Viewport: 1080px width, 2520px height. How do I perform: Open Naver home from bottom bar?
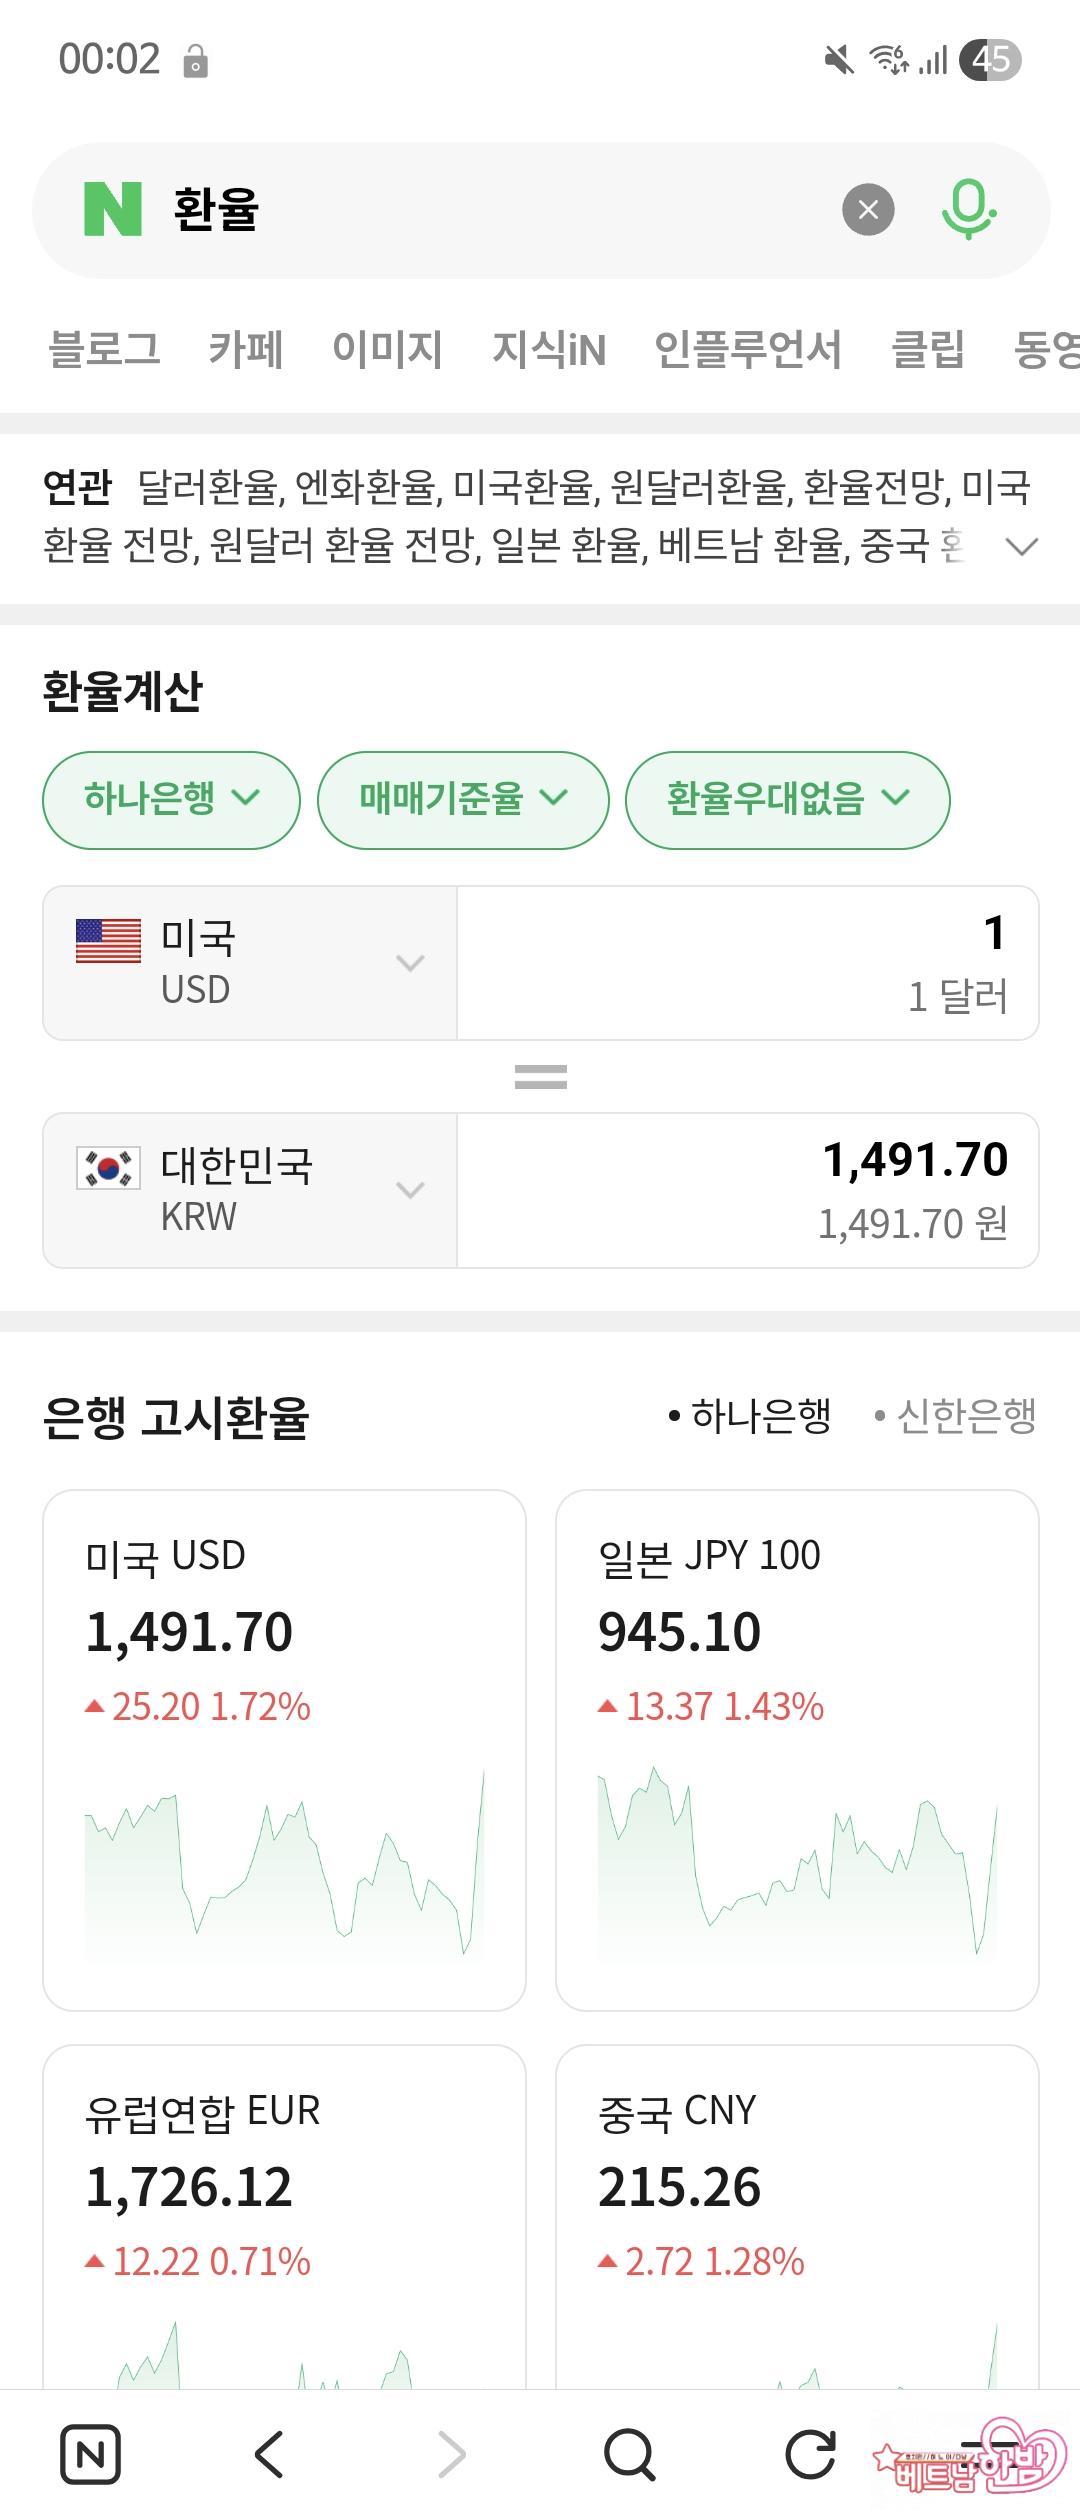point(90,2454)
